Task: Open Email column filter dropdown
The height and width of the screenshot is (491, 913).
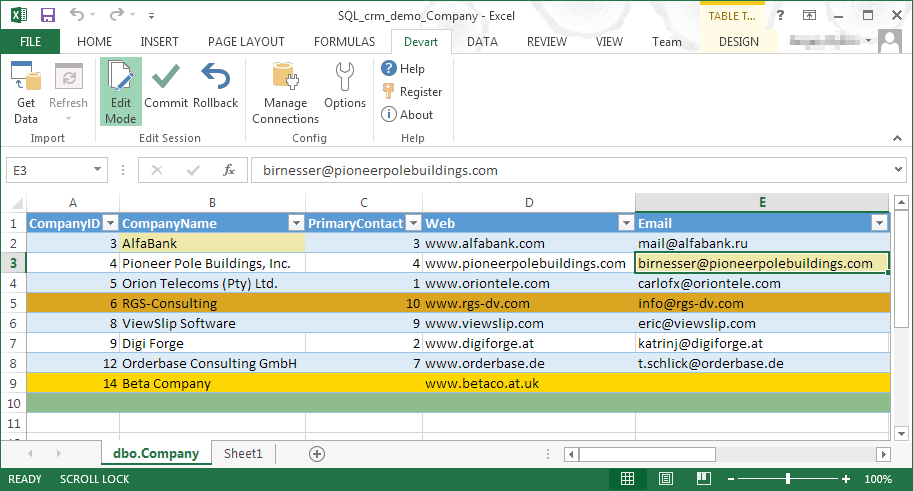Action: [879, 223]
